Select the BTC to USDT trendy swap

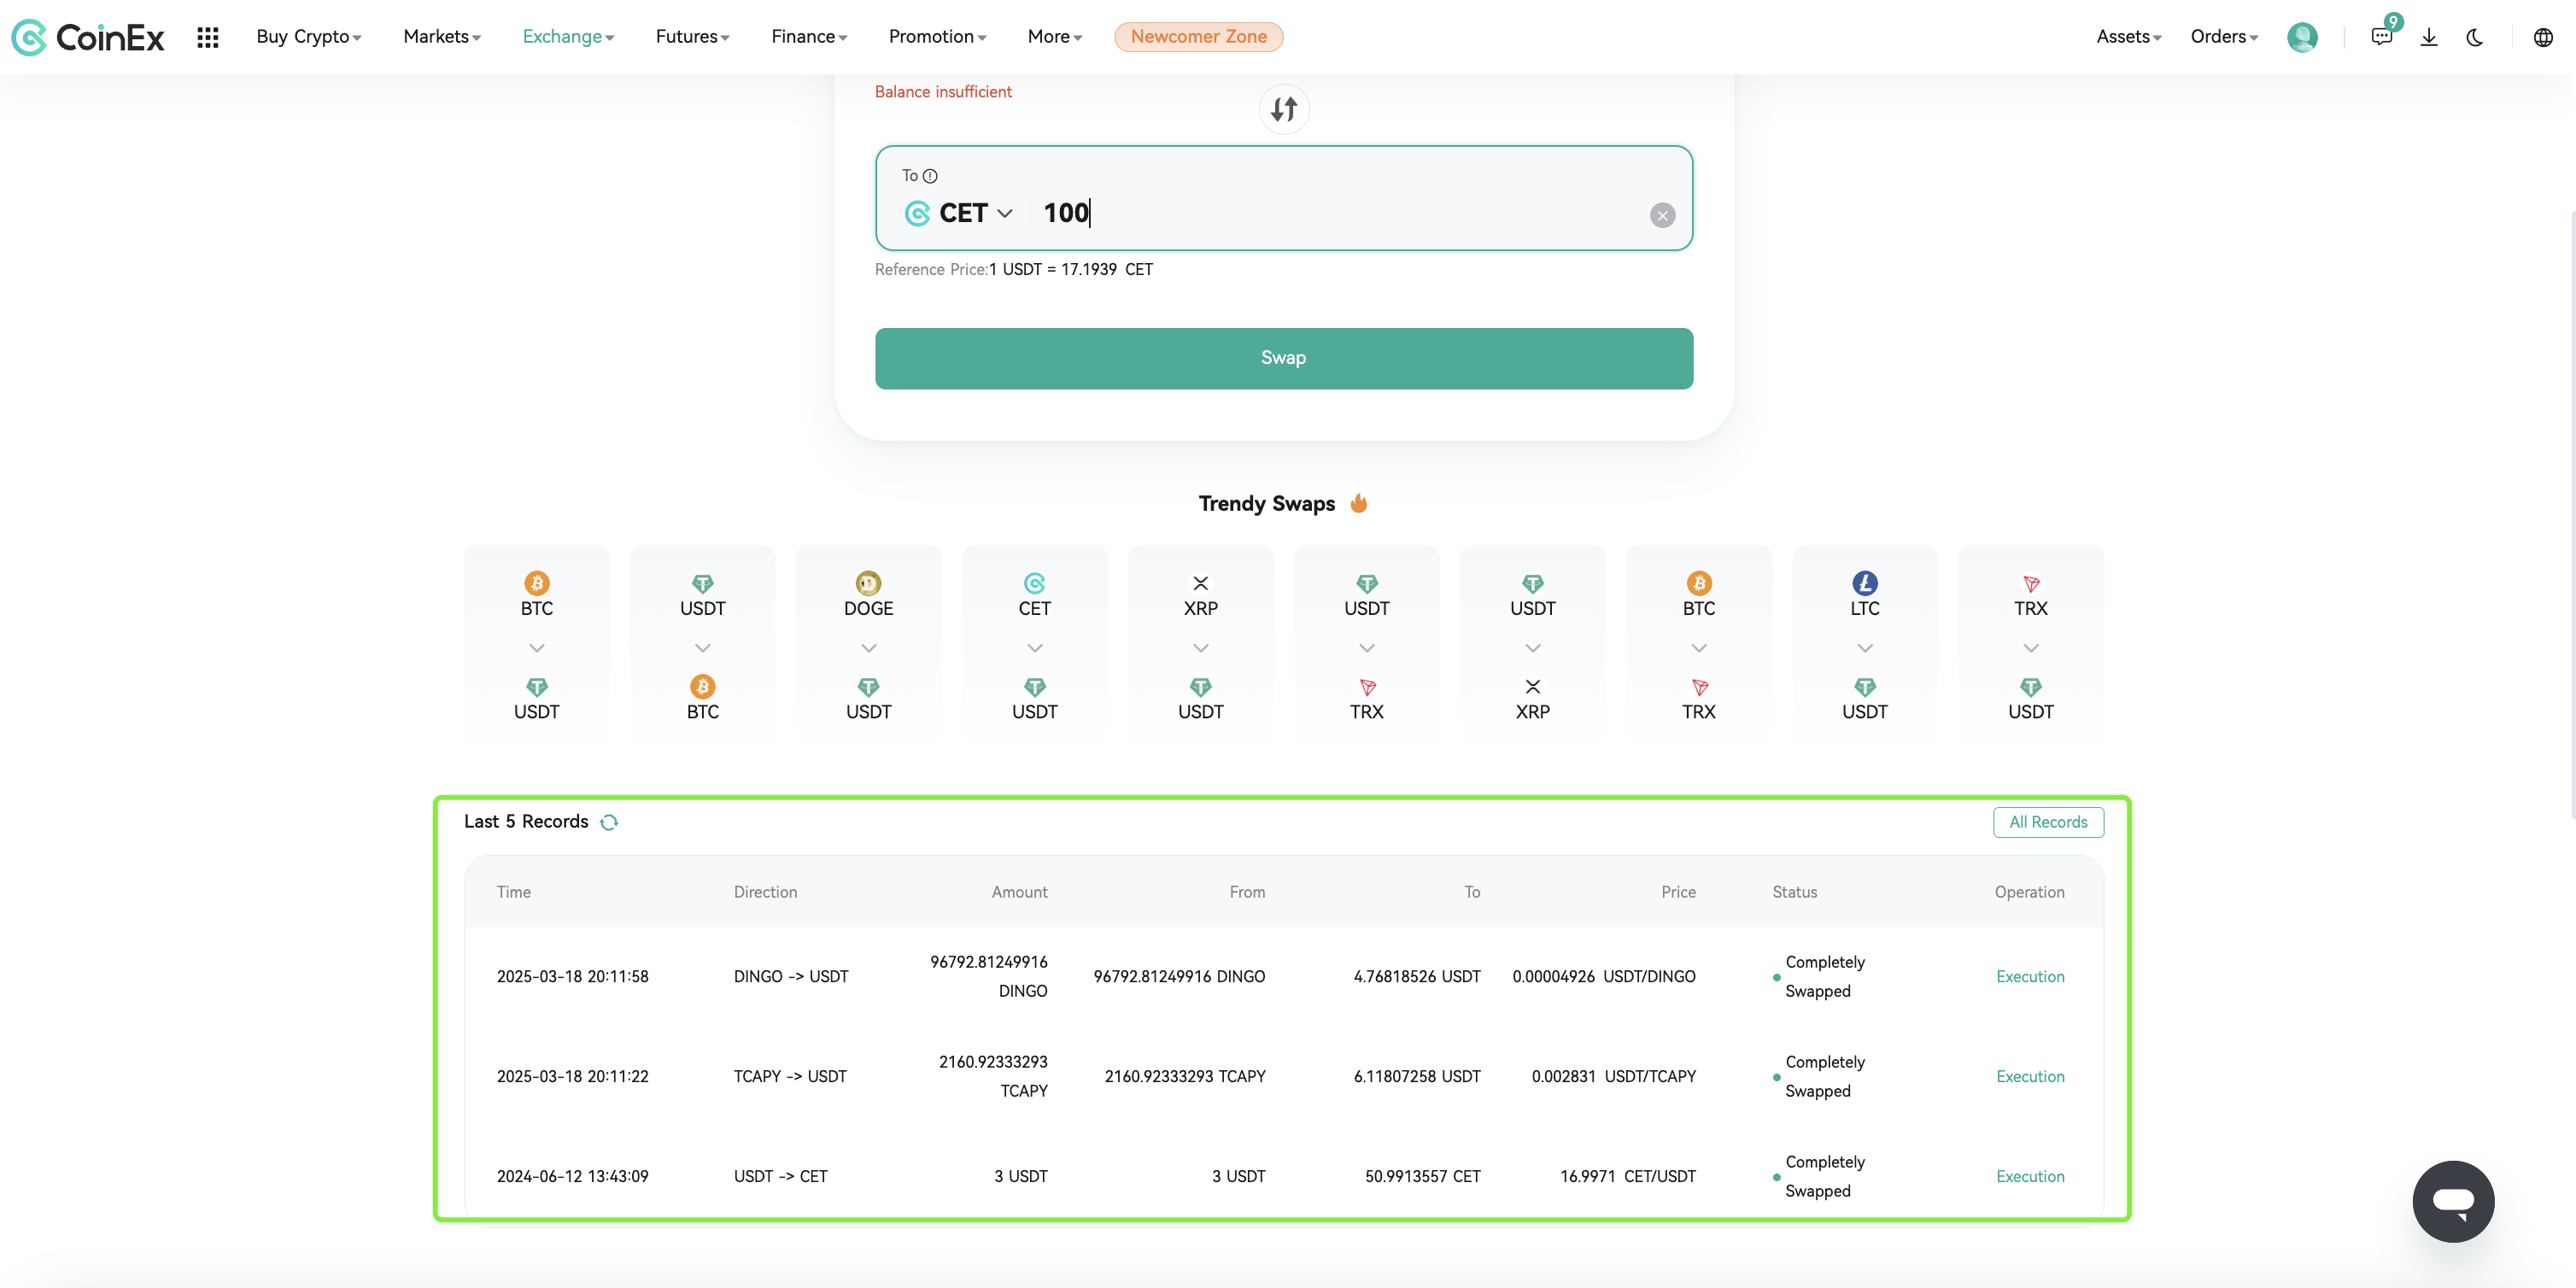pyautogui.click(x=537, y=646)
